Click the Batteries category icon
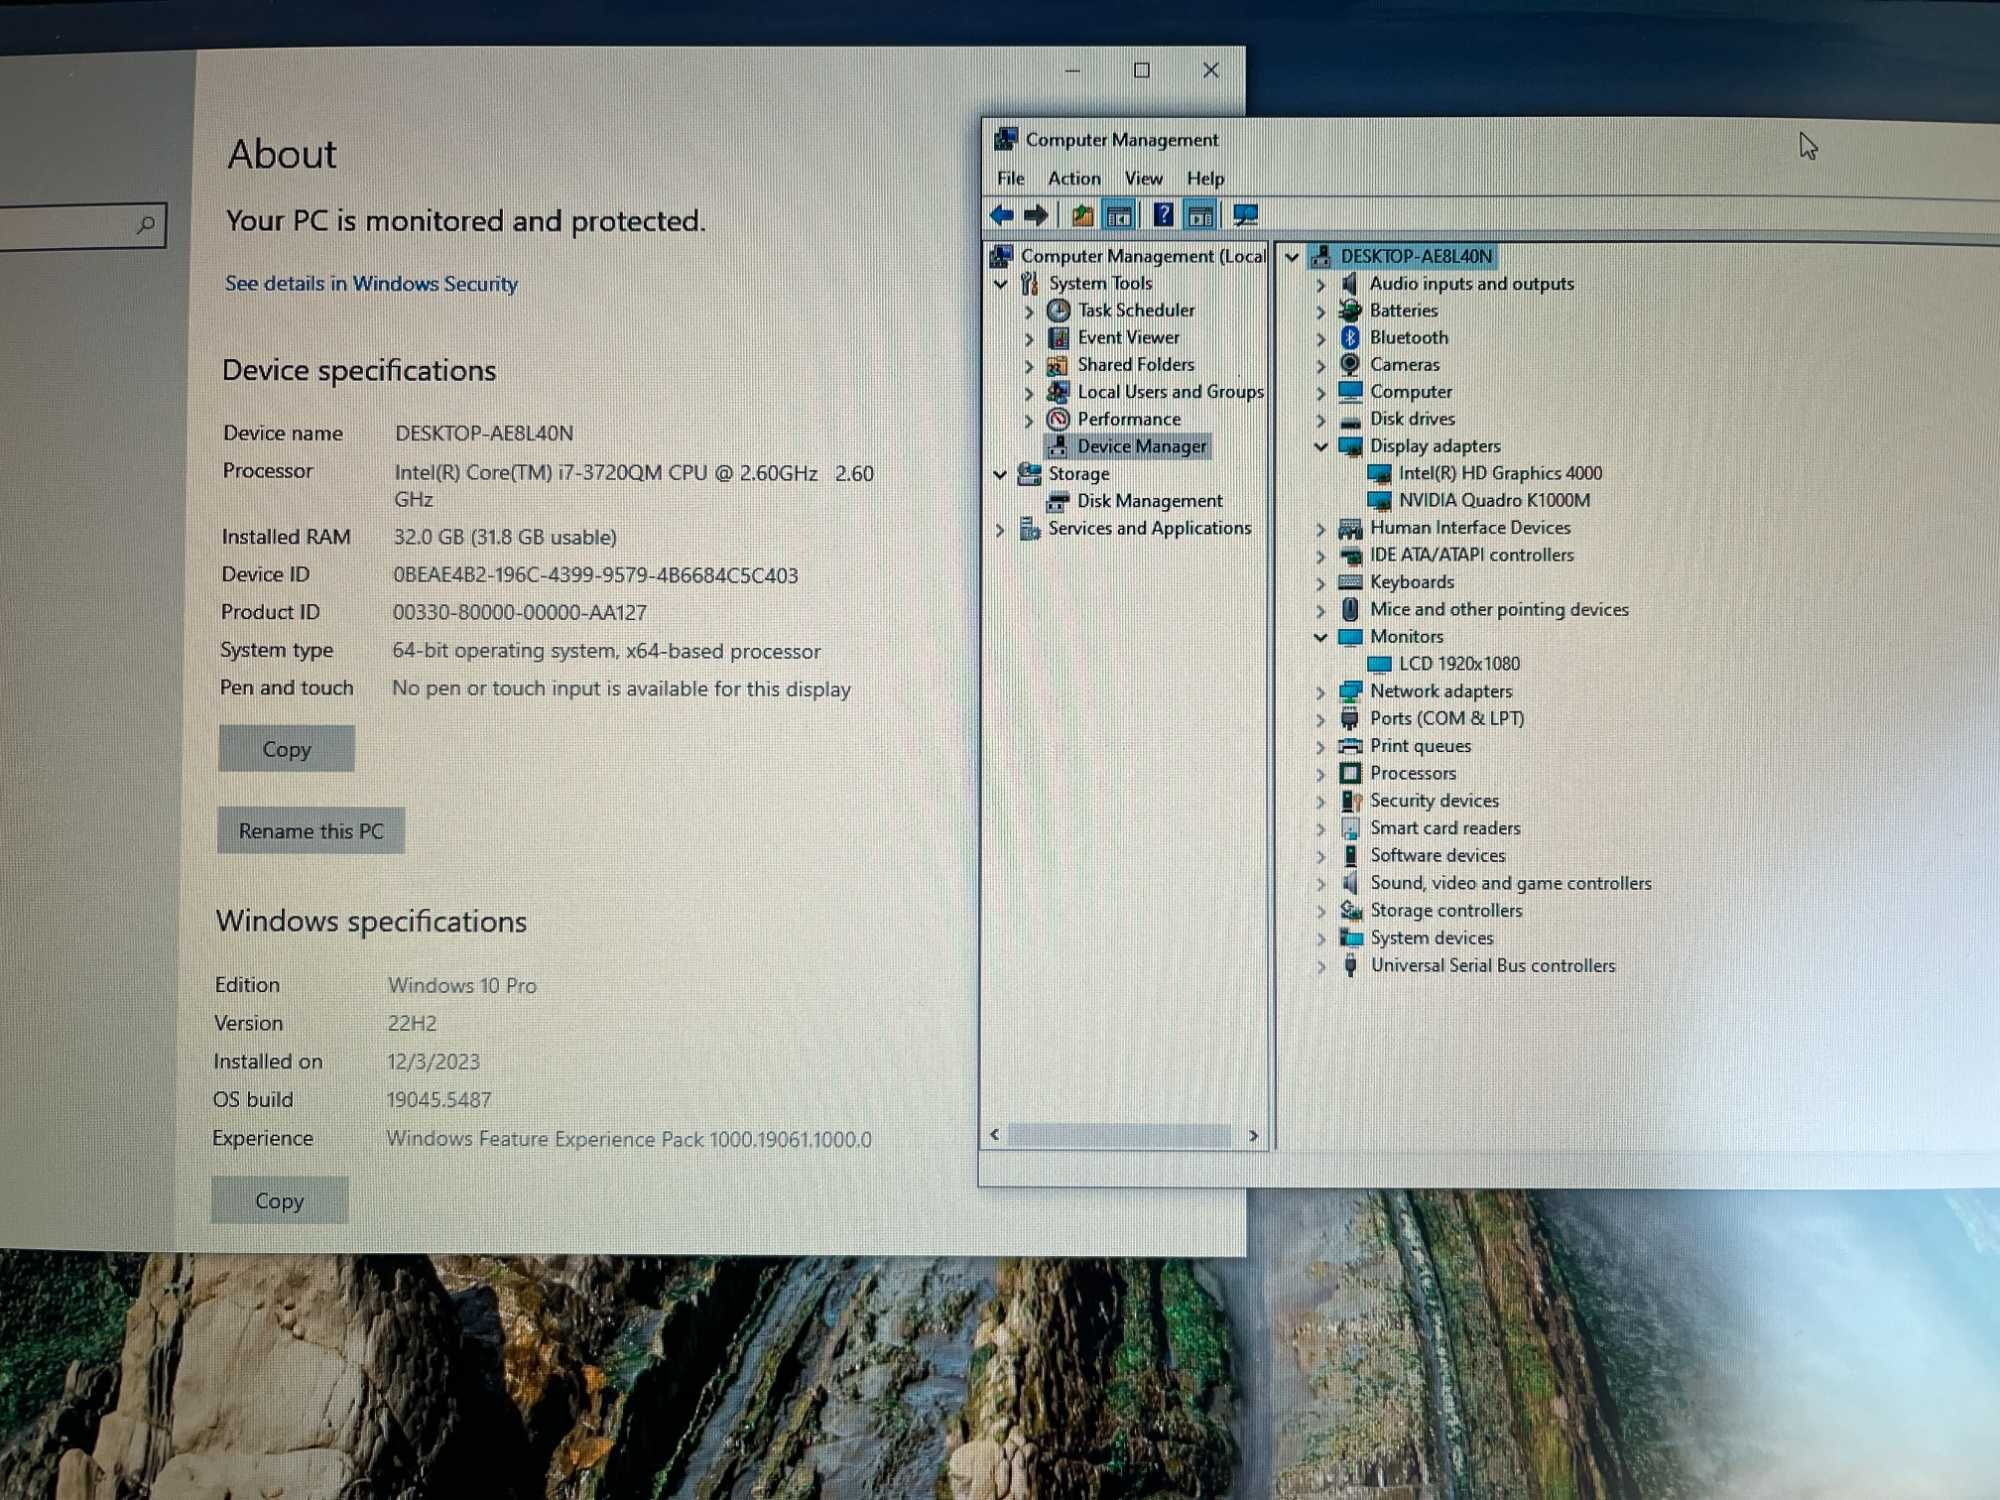The image size is (2000, 1500). click(x=1350, y=311)
